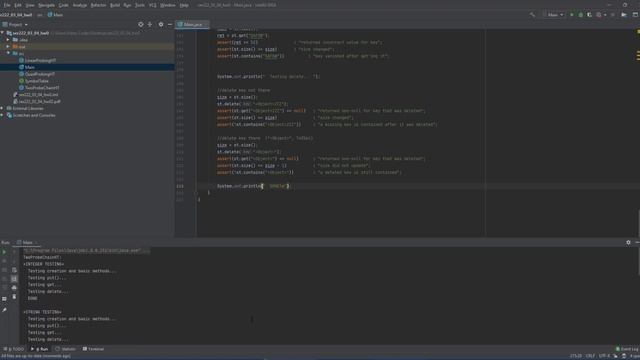Open the Navigate menu

(x=47, y=5)
